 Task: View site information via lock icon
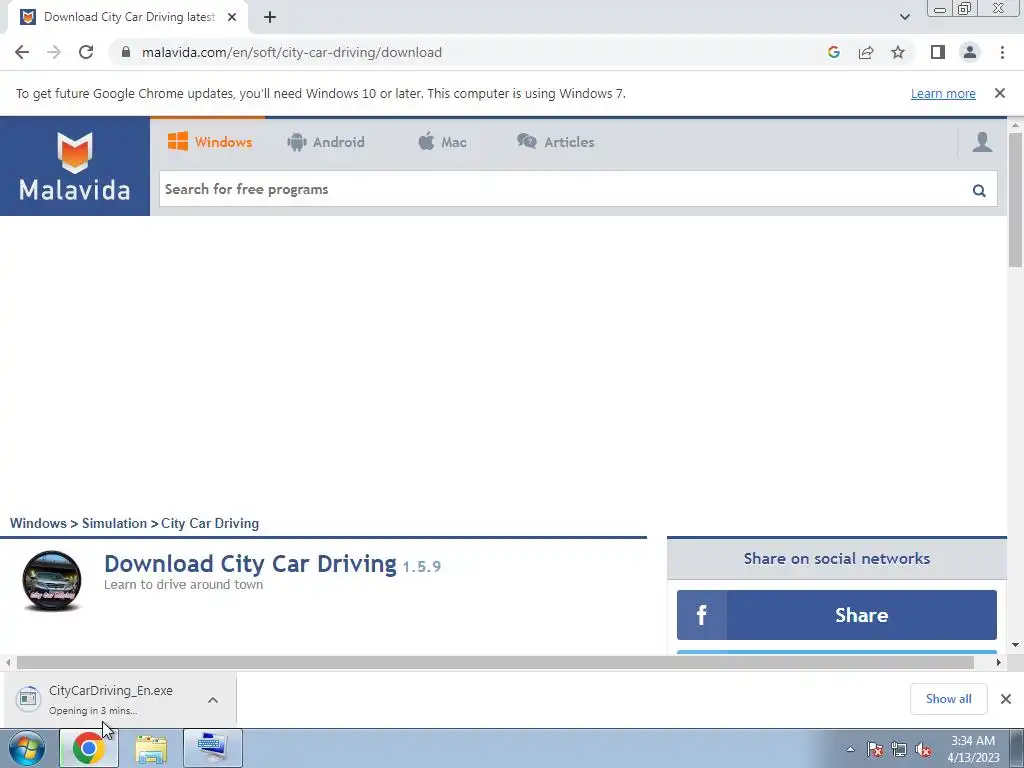[126, 52]
